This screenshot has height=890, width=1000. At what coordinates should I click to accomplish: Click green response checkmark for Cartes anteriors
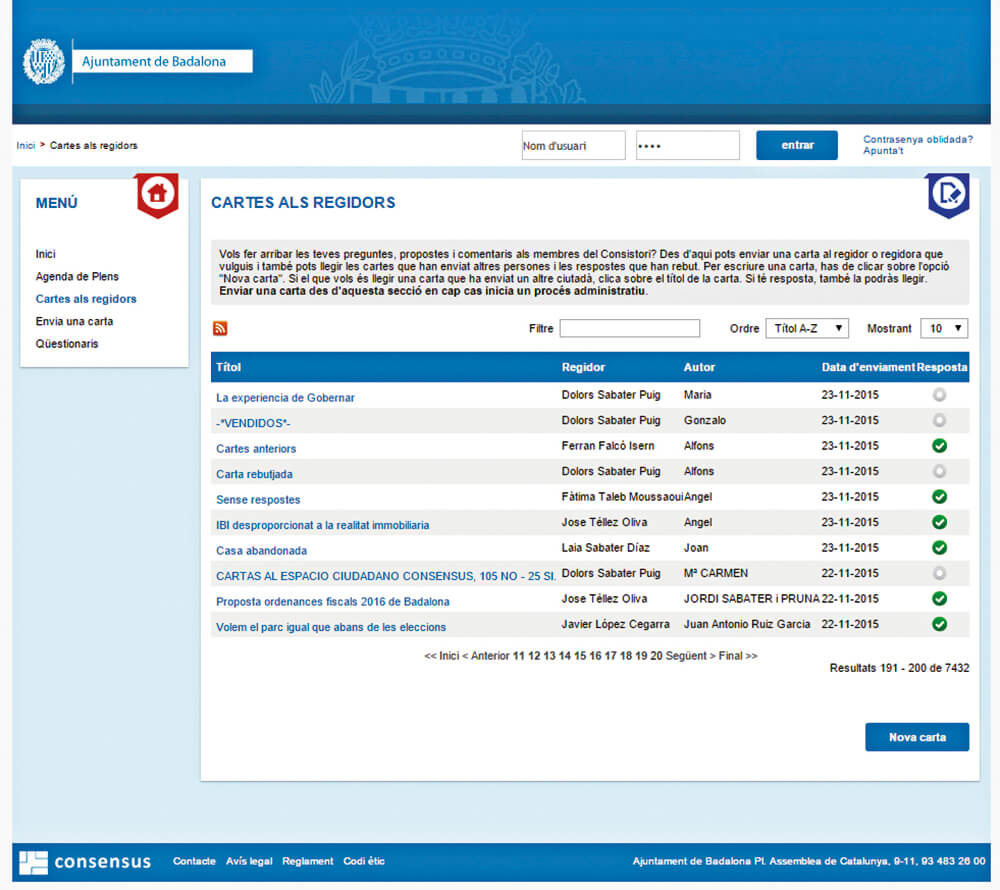tap(939, 446)
